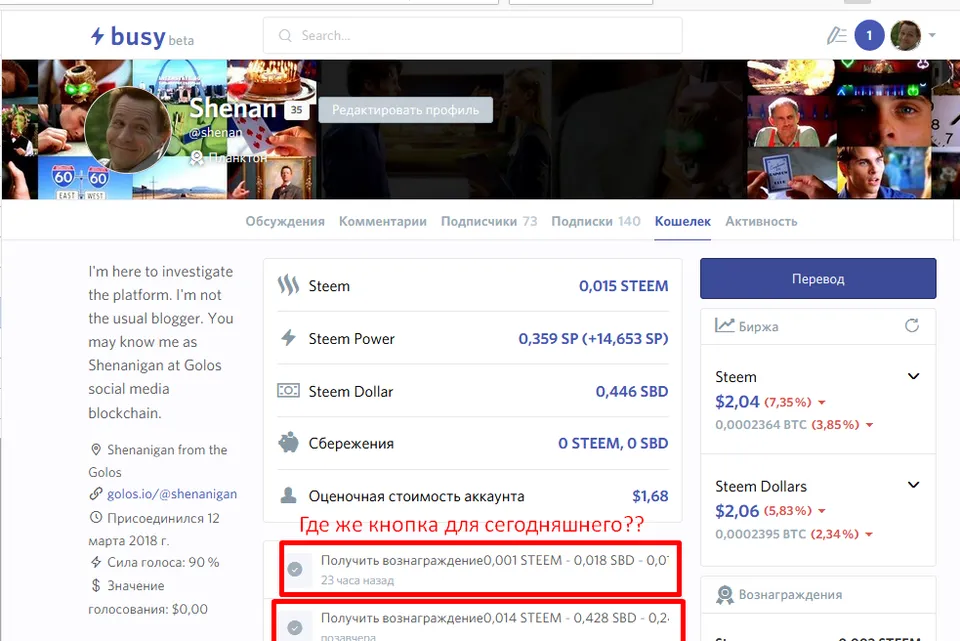Refresh the Биржа market panel
The height and width of the screenshot is (641, 960).
[912, 326]
